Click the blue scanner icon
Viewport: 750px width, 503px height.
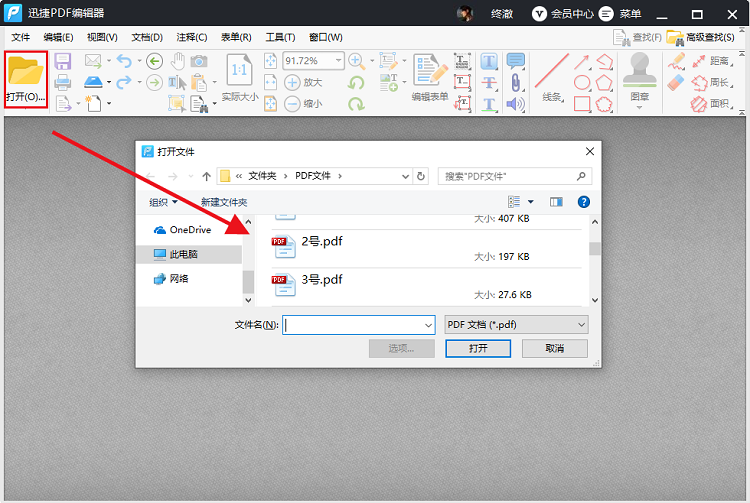pos(93,82)
